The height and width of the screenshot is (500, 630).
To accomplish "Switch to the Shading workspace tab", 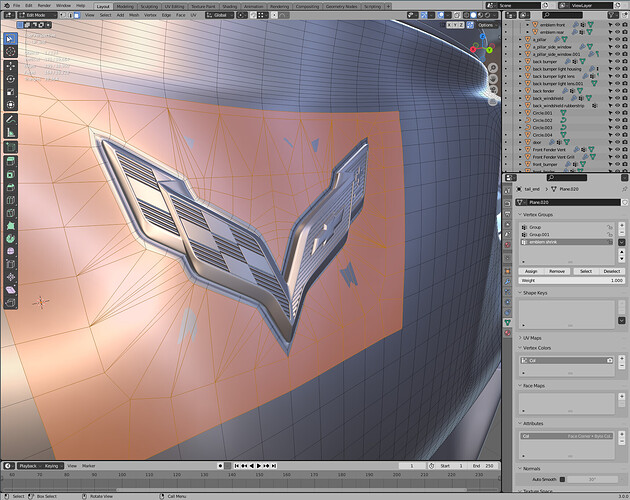I will pos(229,6).
